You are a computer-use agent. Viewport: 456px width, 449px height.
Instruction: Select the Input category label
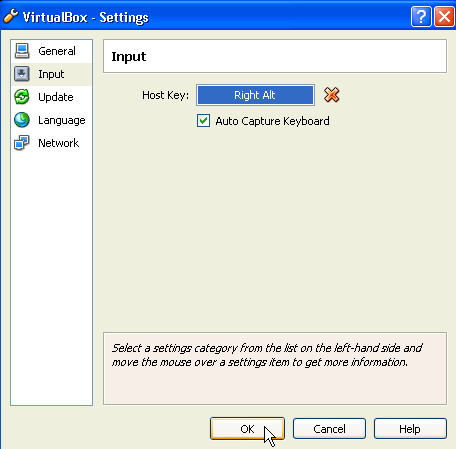51,74
